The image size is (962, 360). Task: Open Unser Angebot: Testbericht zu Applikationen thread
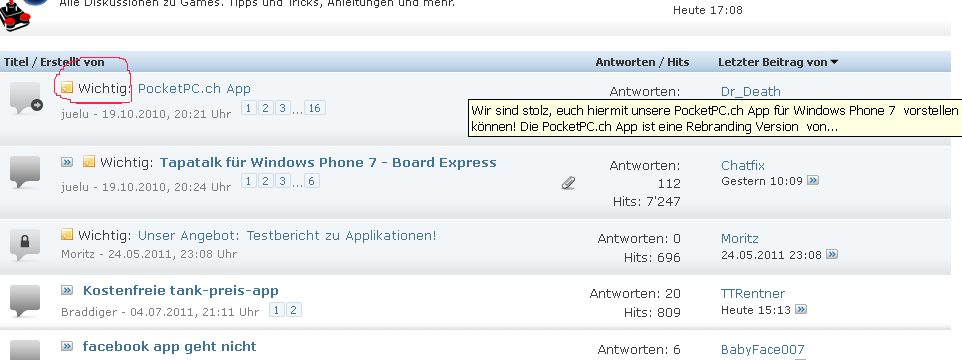point(287,236)
